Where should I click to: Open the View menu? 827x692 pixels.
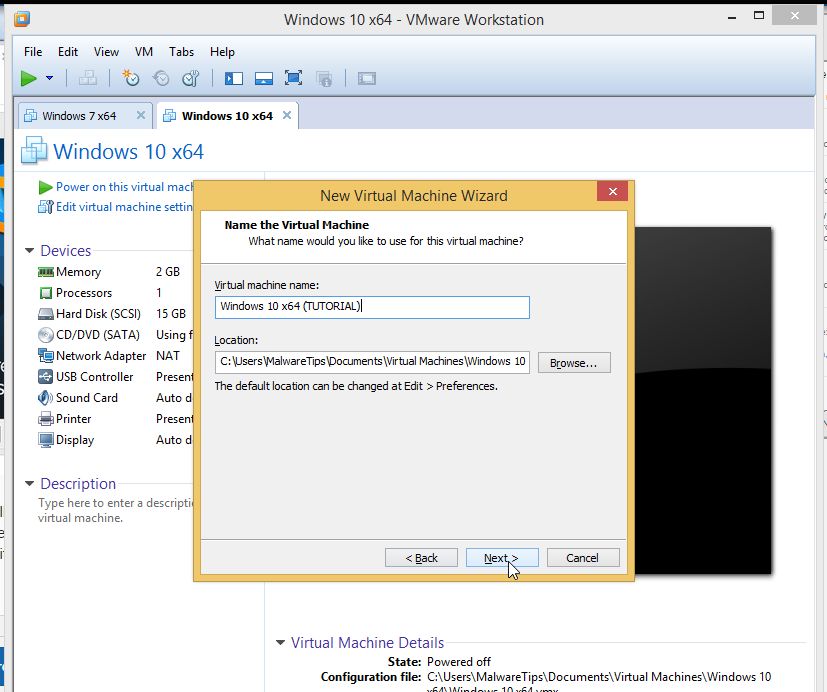(x=106, y=52)
